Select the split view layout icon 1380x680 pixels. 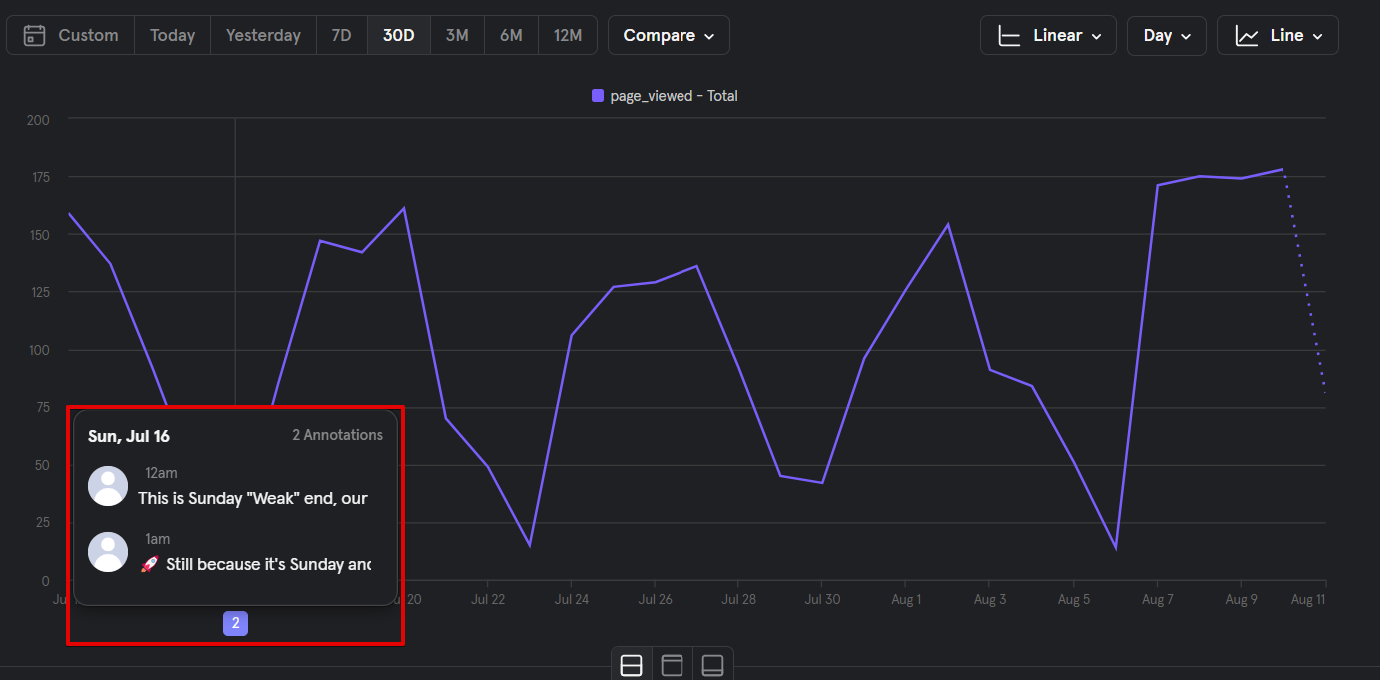[x=631, y=665]
